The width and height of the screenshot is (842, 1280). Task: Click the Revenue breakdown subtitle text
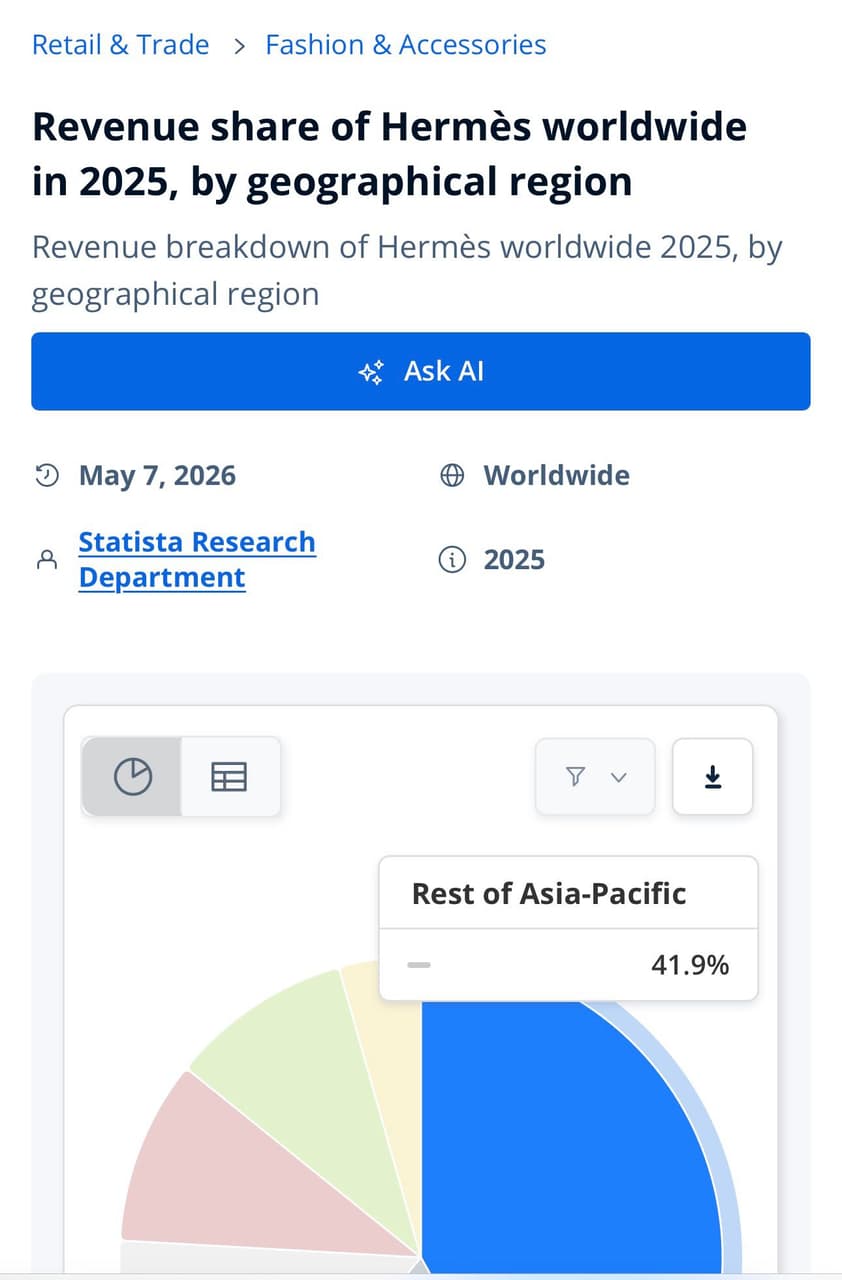pos(407,270)
